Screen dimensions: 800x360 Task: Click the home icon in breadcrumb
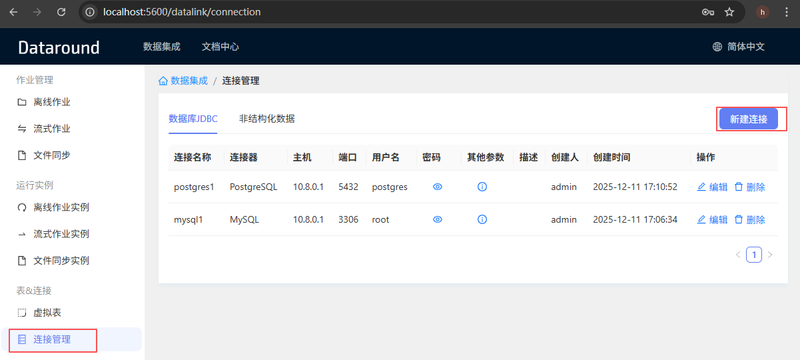point(163,81)
